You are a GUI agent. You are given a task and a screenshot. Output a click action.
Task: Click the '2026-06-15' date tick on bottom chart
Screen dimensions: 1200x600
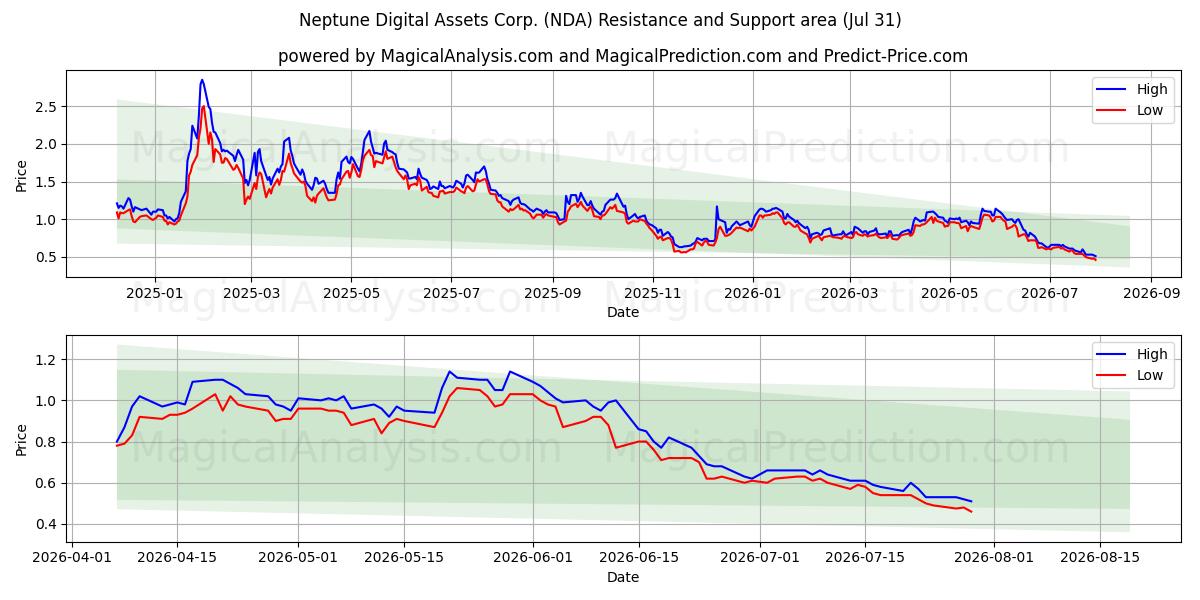tap(639, 558)
